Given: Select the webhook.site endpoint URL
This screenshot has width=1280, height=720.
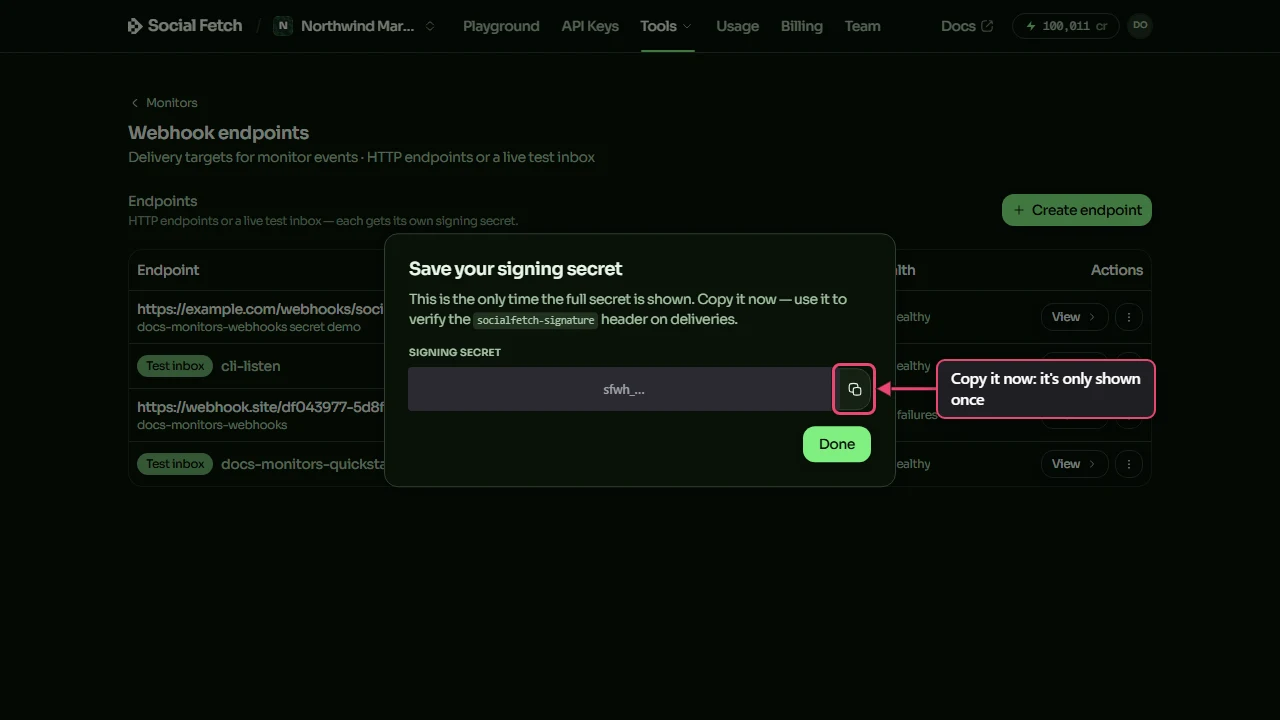Looking at the screenshot, I should click(261, 407).
